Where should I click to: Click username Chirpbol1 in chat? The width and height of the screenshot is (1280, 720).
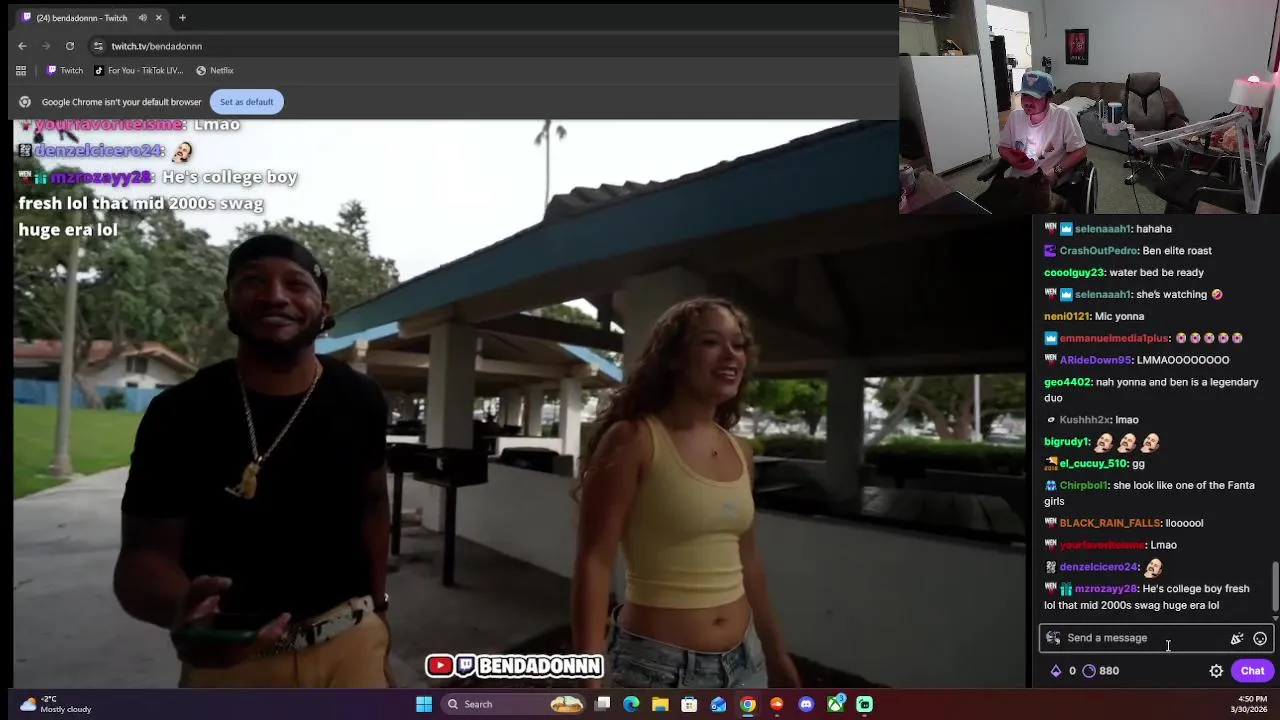coord(1083,486)
